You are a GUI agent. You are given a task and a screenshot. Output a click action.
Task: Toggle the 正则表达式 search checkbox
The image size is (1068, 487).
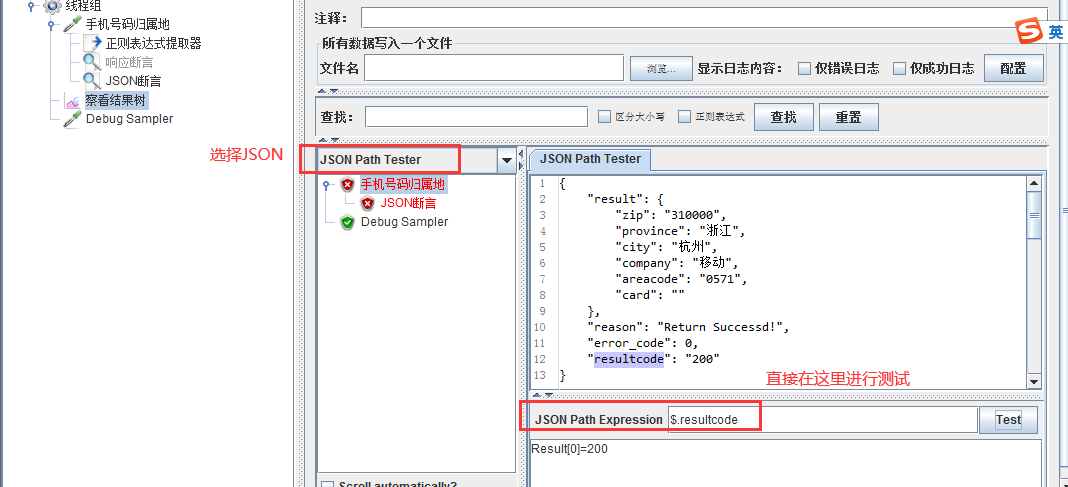[685, 116]
